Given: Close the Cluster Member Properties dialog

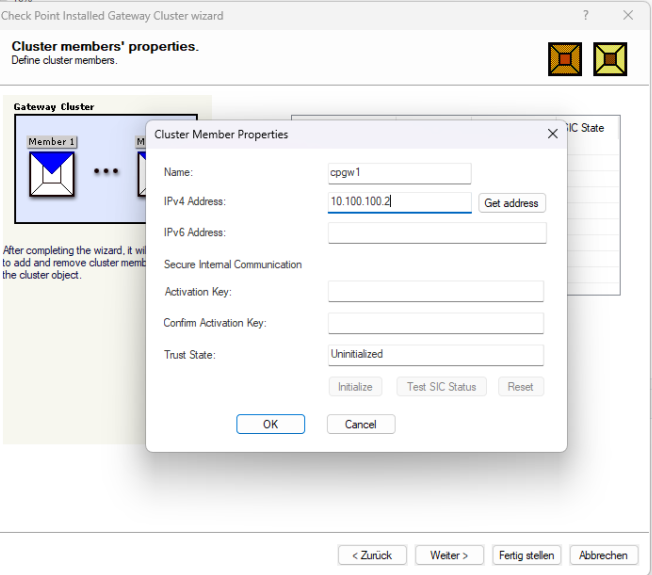Looking at the screenshot, I should point(553,134).
